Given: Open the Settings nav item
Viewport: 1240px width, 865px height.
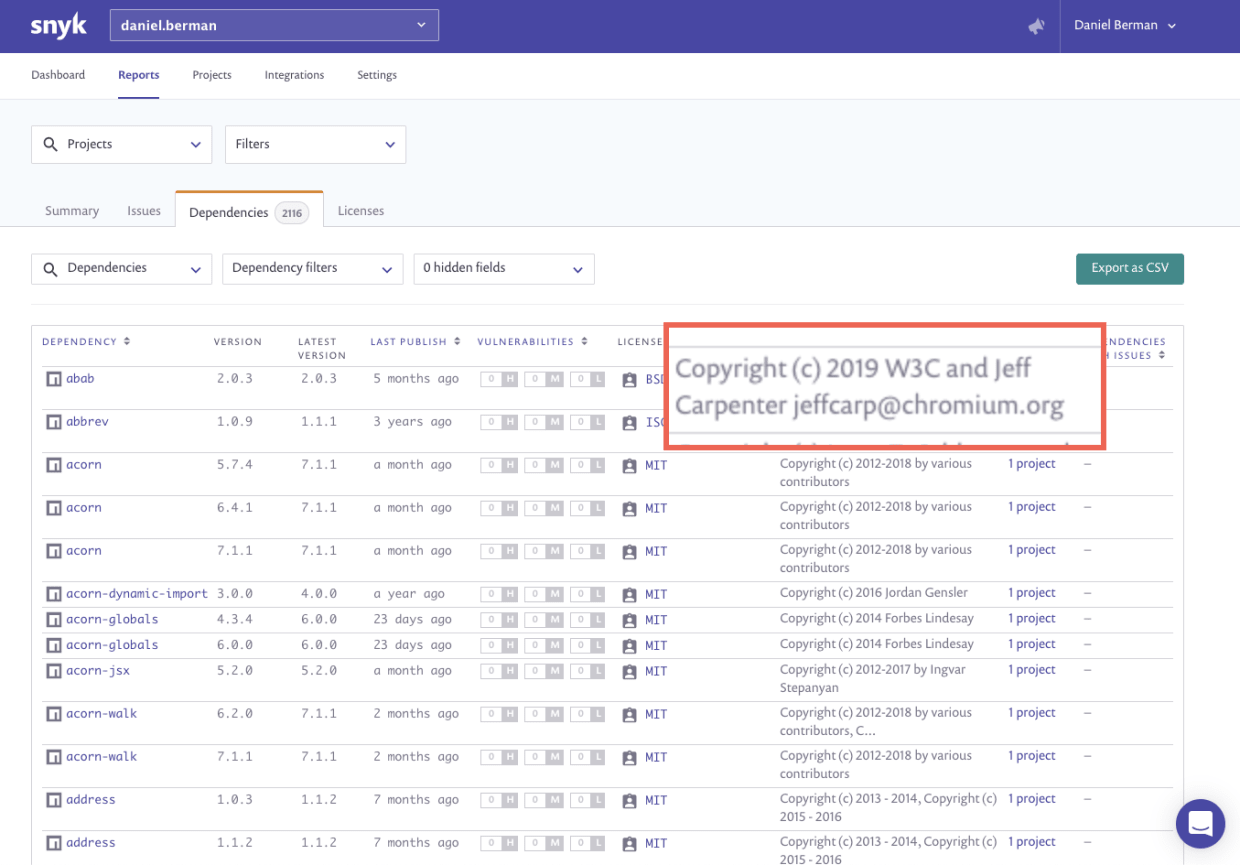Looking at the screenshot, I should pyautogui.click(x=377, y=75).
